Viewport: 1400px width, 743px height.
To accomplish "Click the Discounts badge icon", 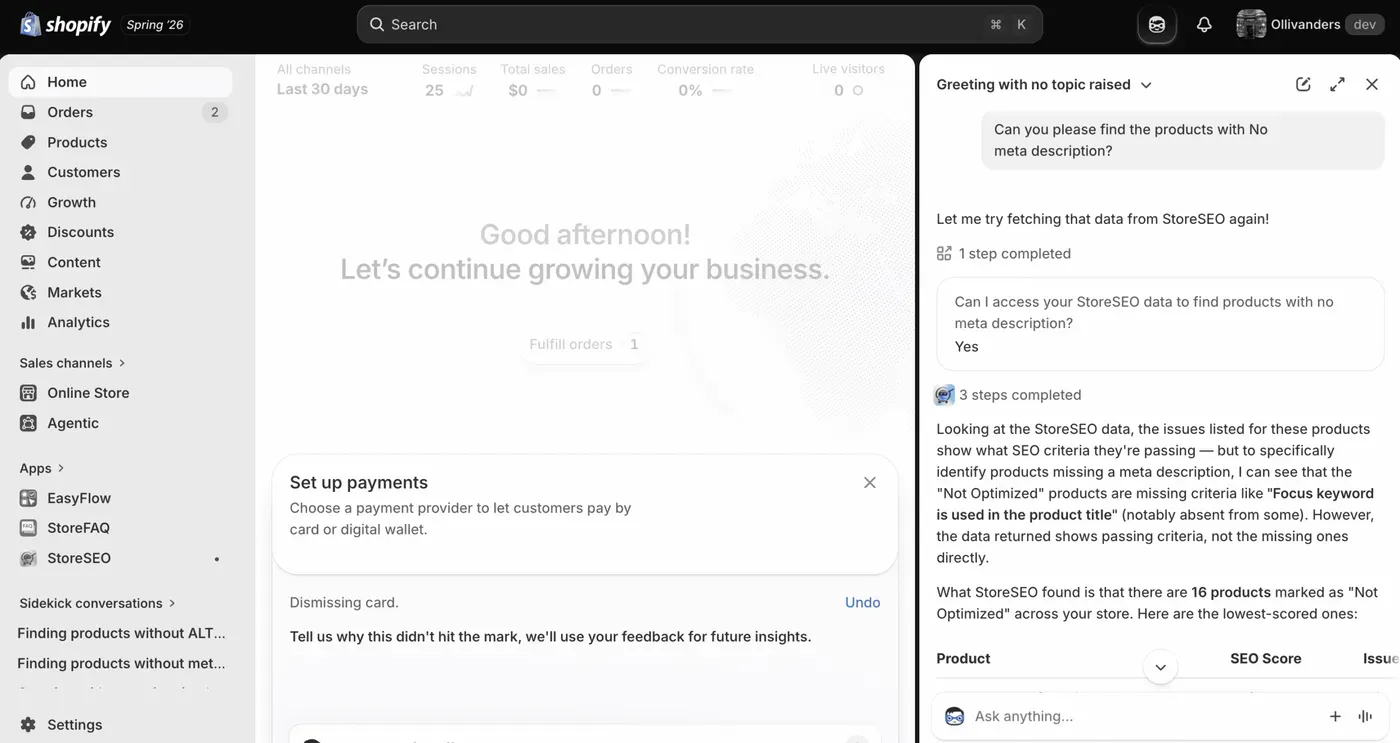I will click(28, 232).
